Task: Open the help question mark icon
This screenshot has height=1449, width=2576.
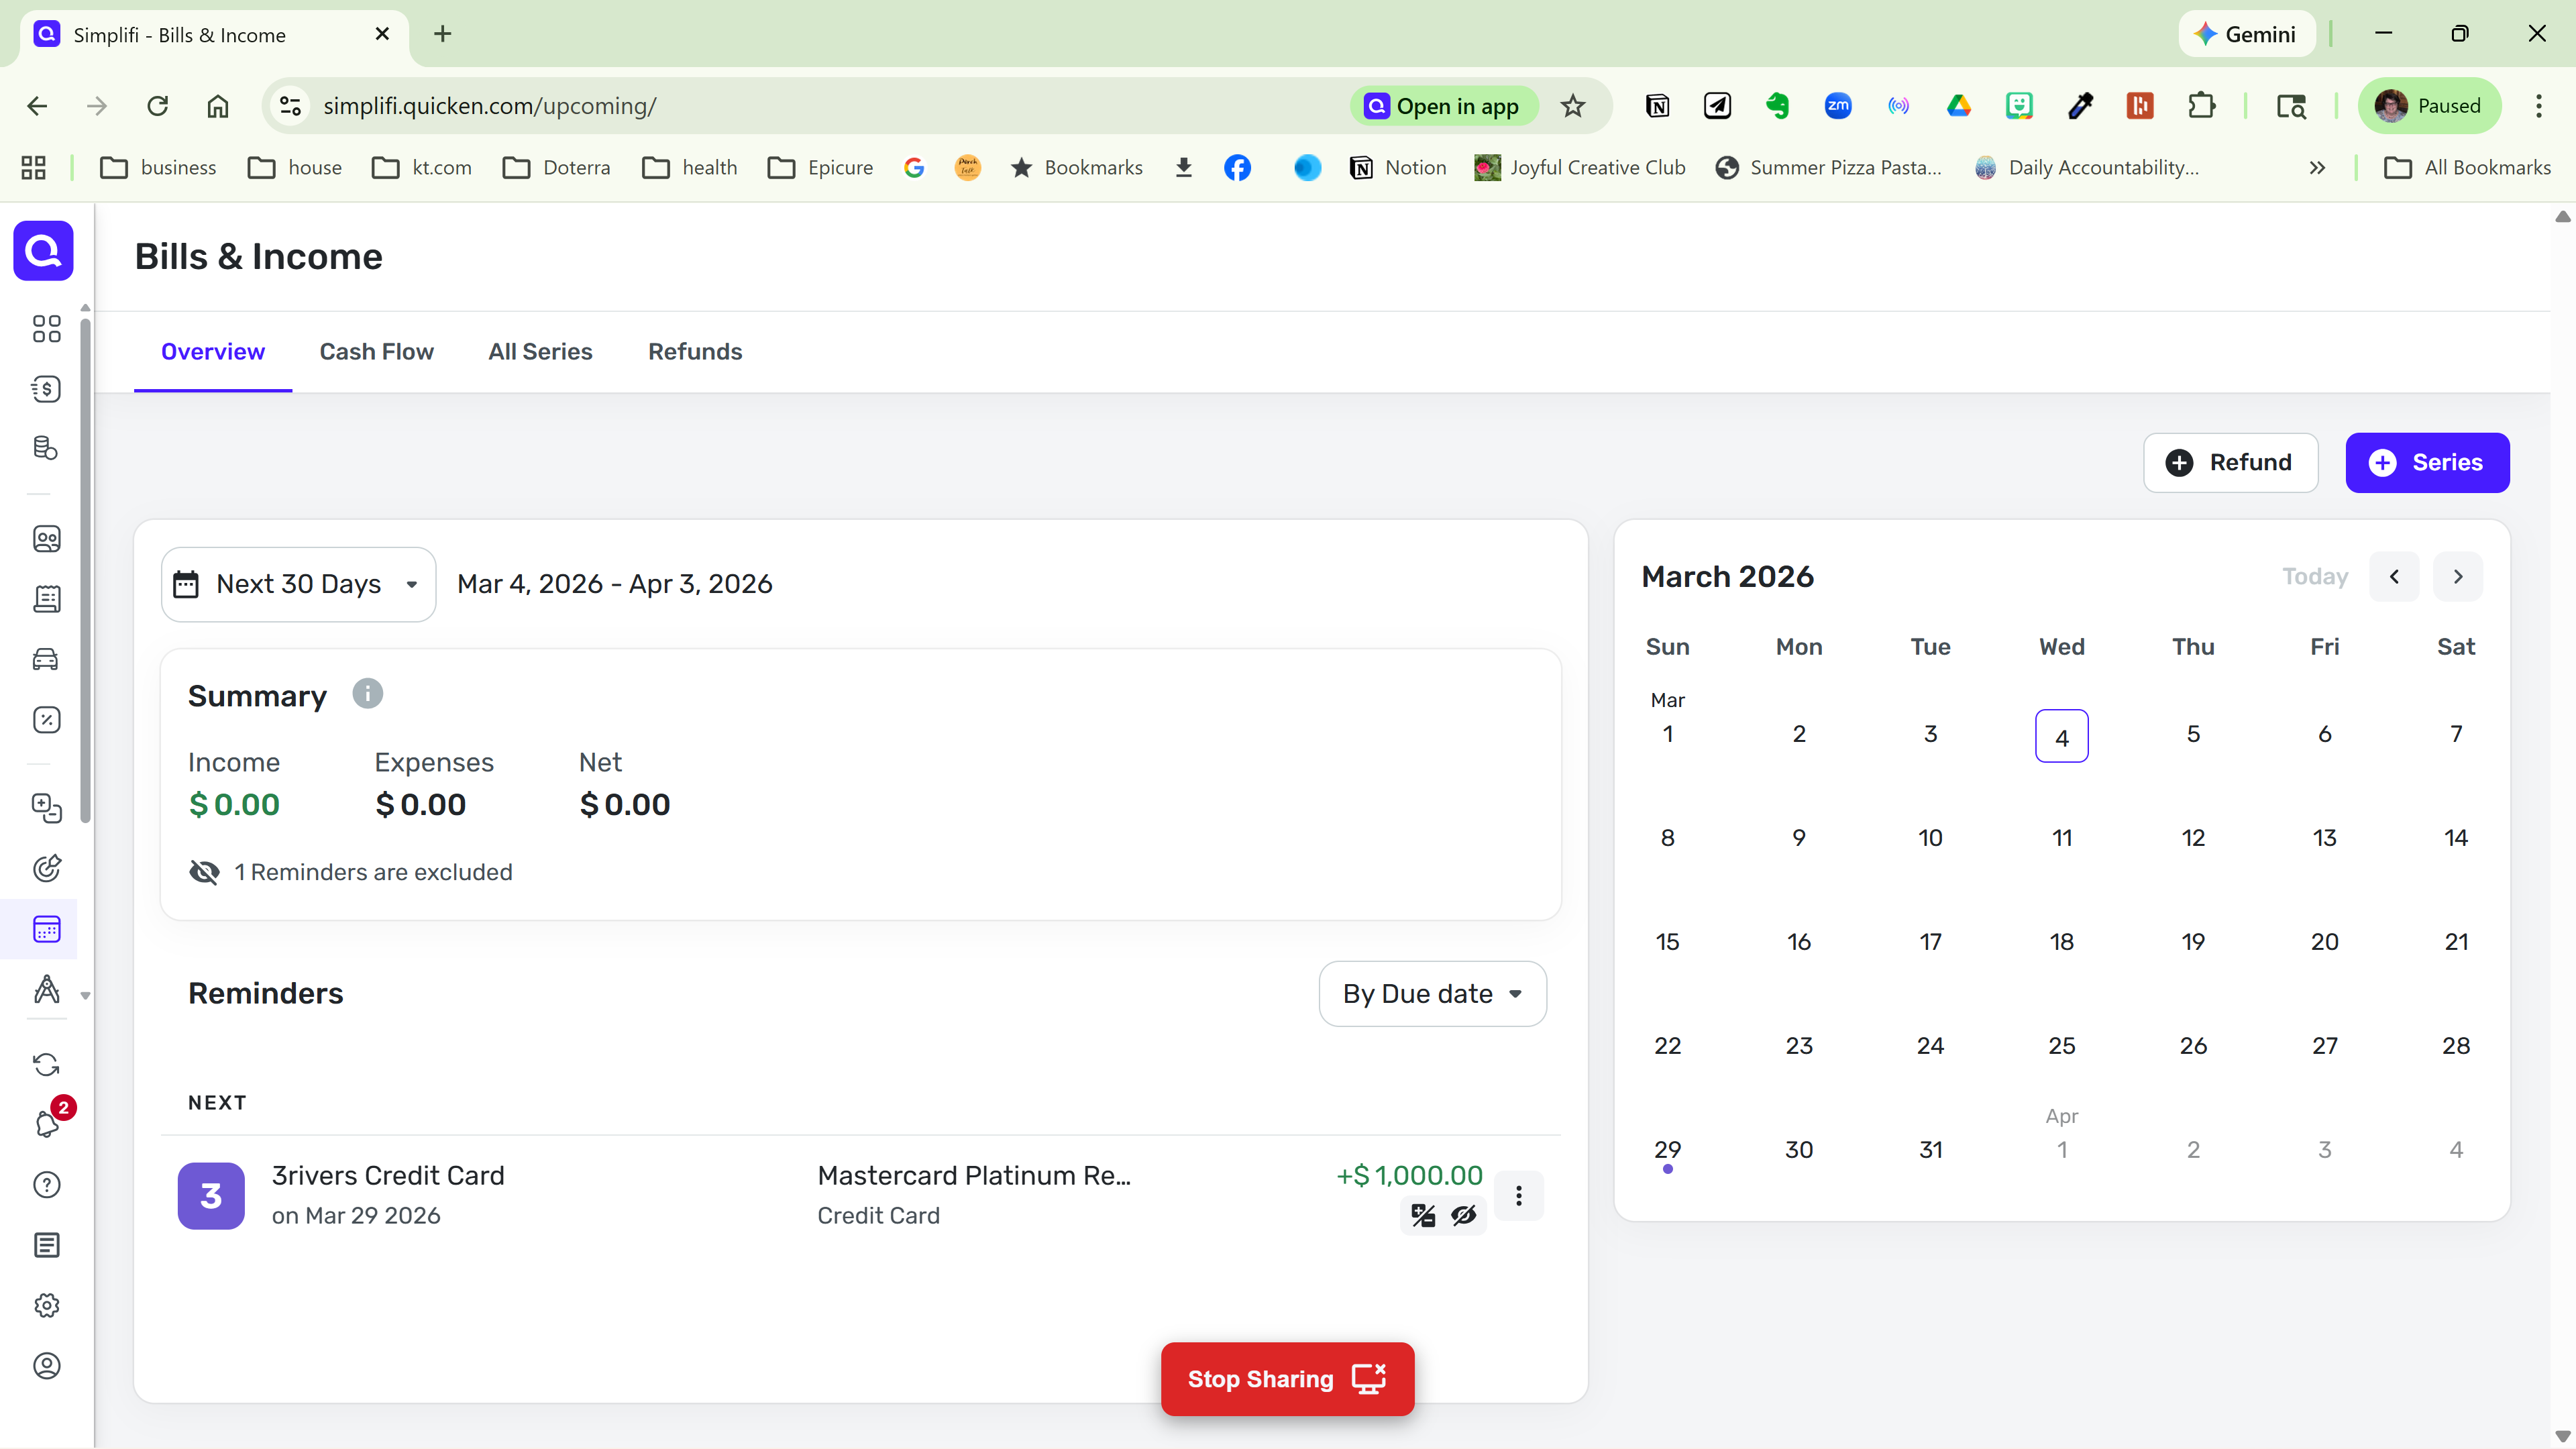Action: [x=46, y=1185]
